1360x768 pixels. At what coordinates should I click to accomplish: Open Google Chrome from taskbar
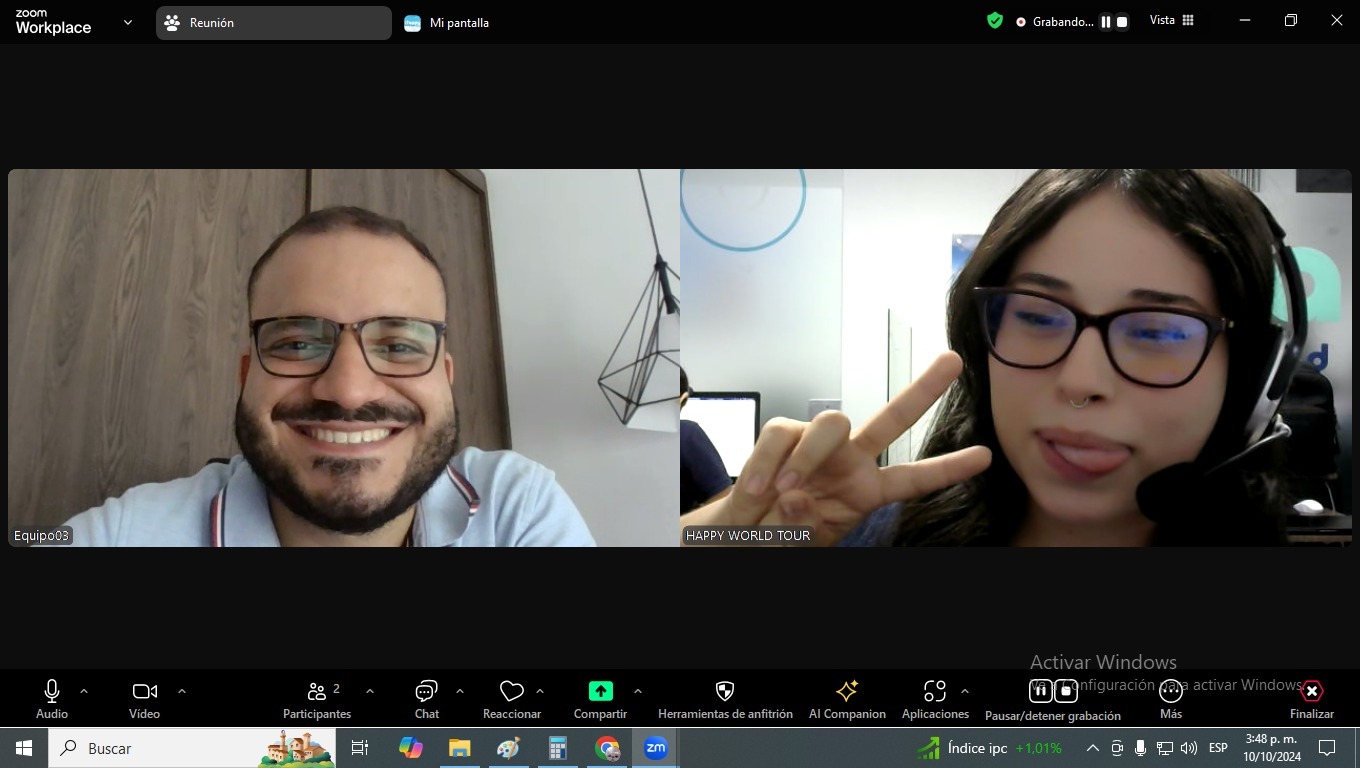pyautogui.click(x=607, y=748)
